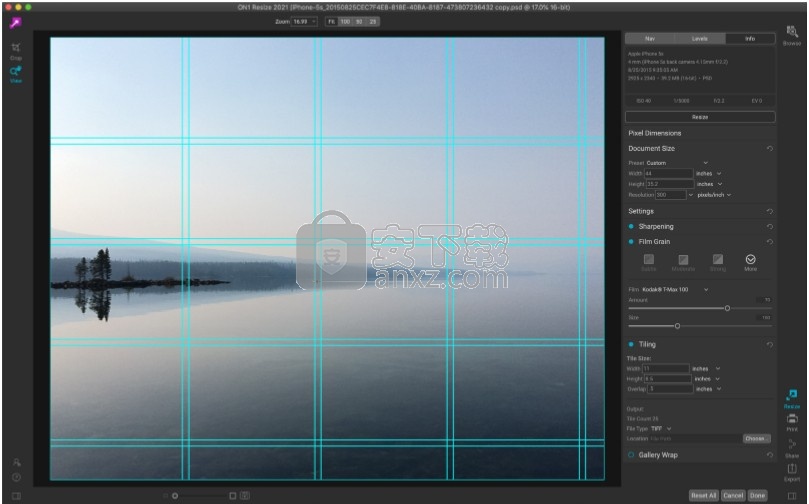Image resolution: width=809 pixels, height=504 pixels.
Task: Enable the Gallery Wrap option
Action: [x=631, y=455]
